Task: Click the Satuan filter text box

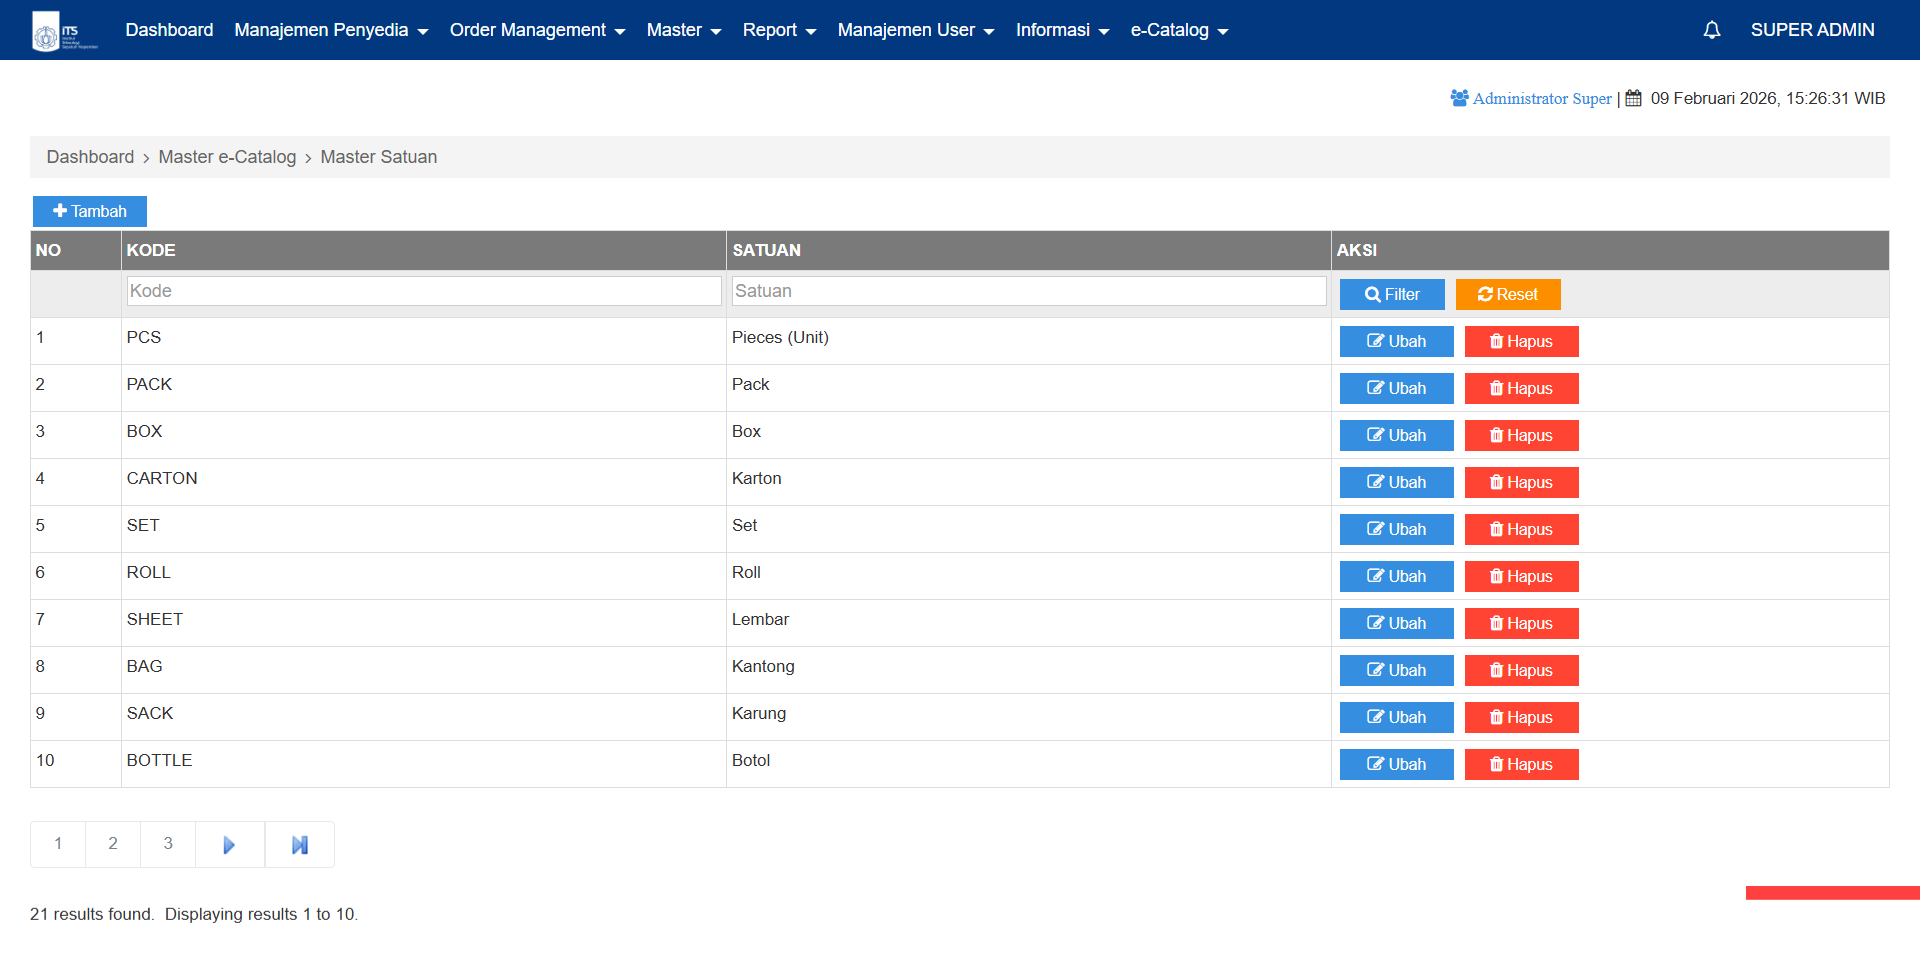Action: tap(1028, 291)
